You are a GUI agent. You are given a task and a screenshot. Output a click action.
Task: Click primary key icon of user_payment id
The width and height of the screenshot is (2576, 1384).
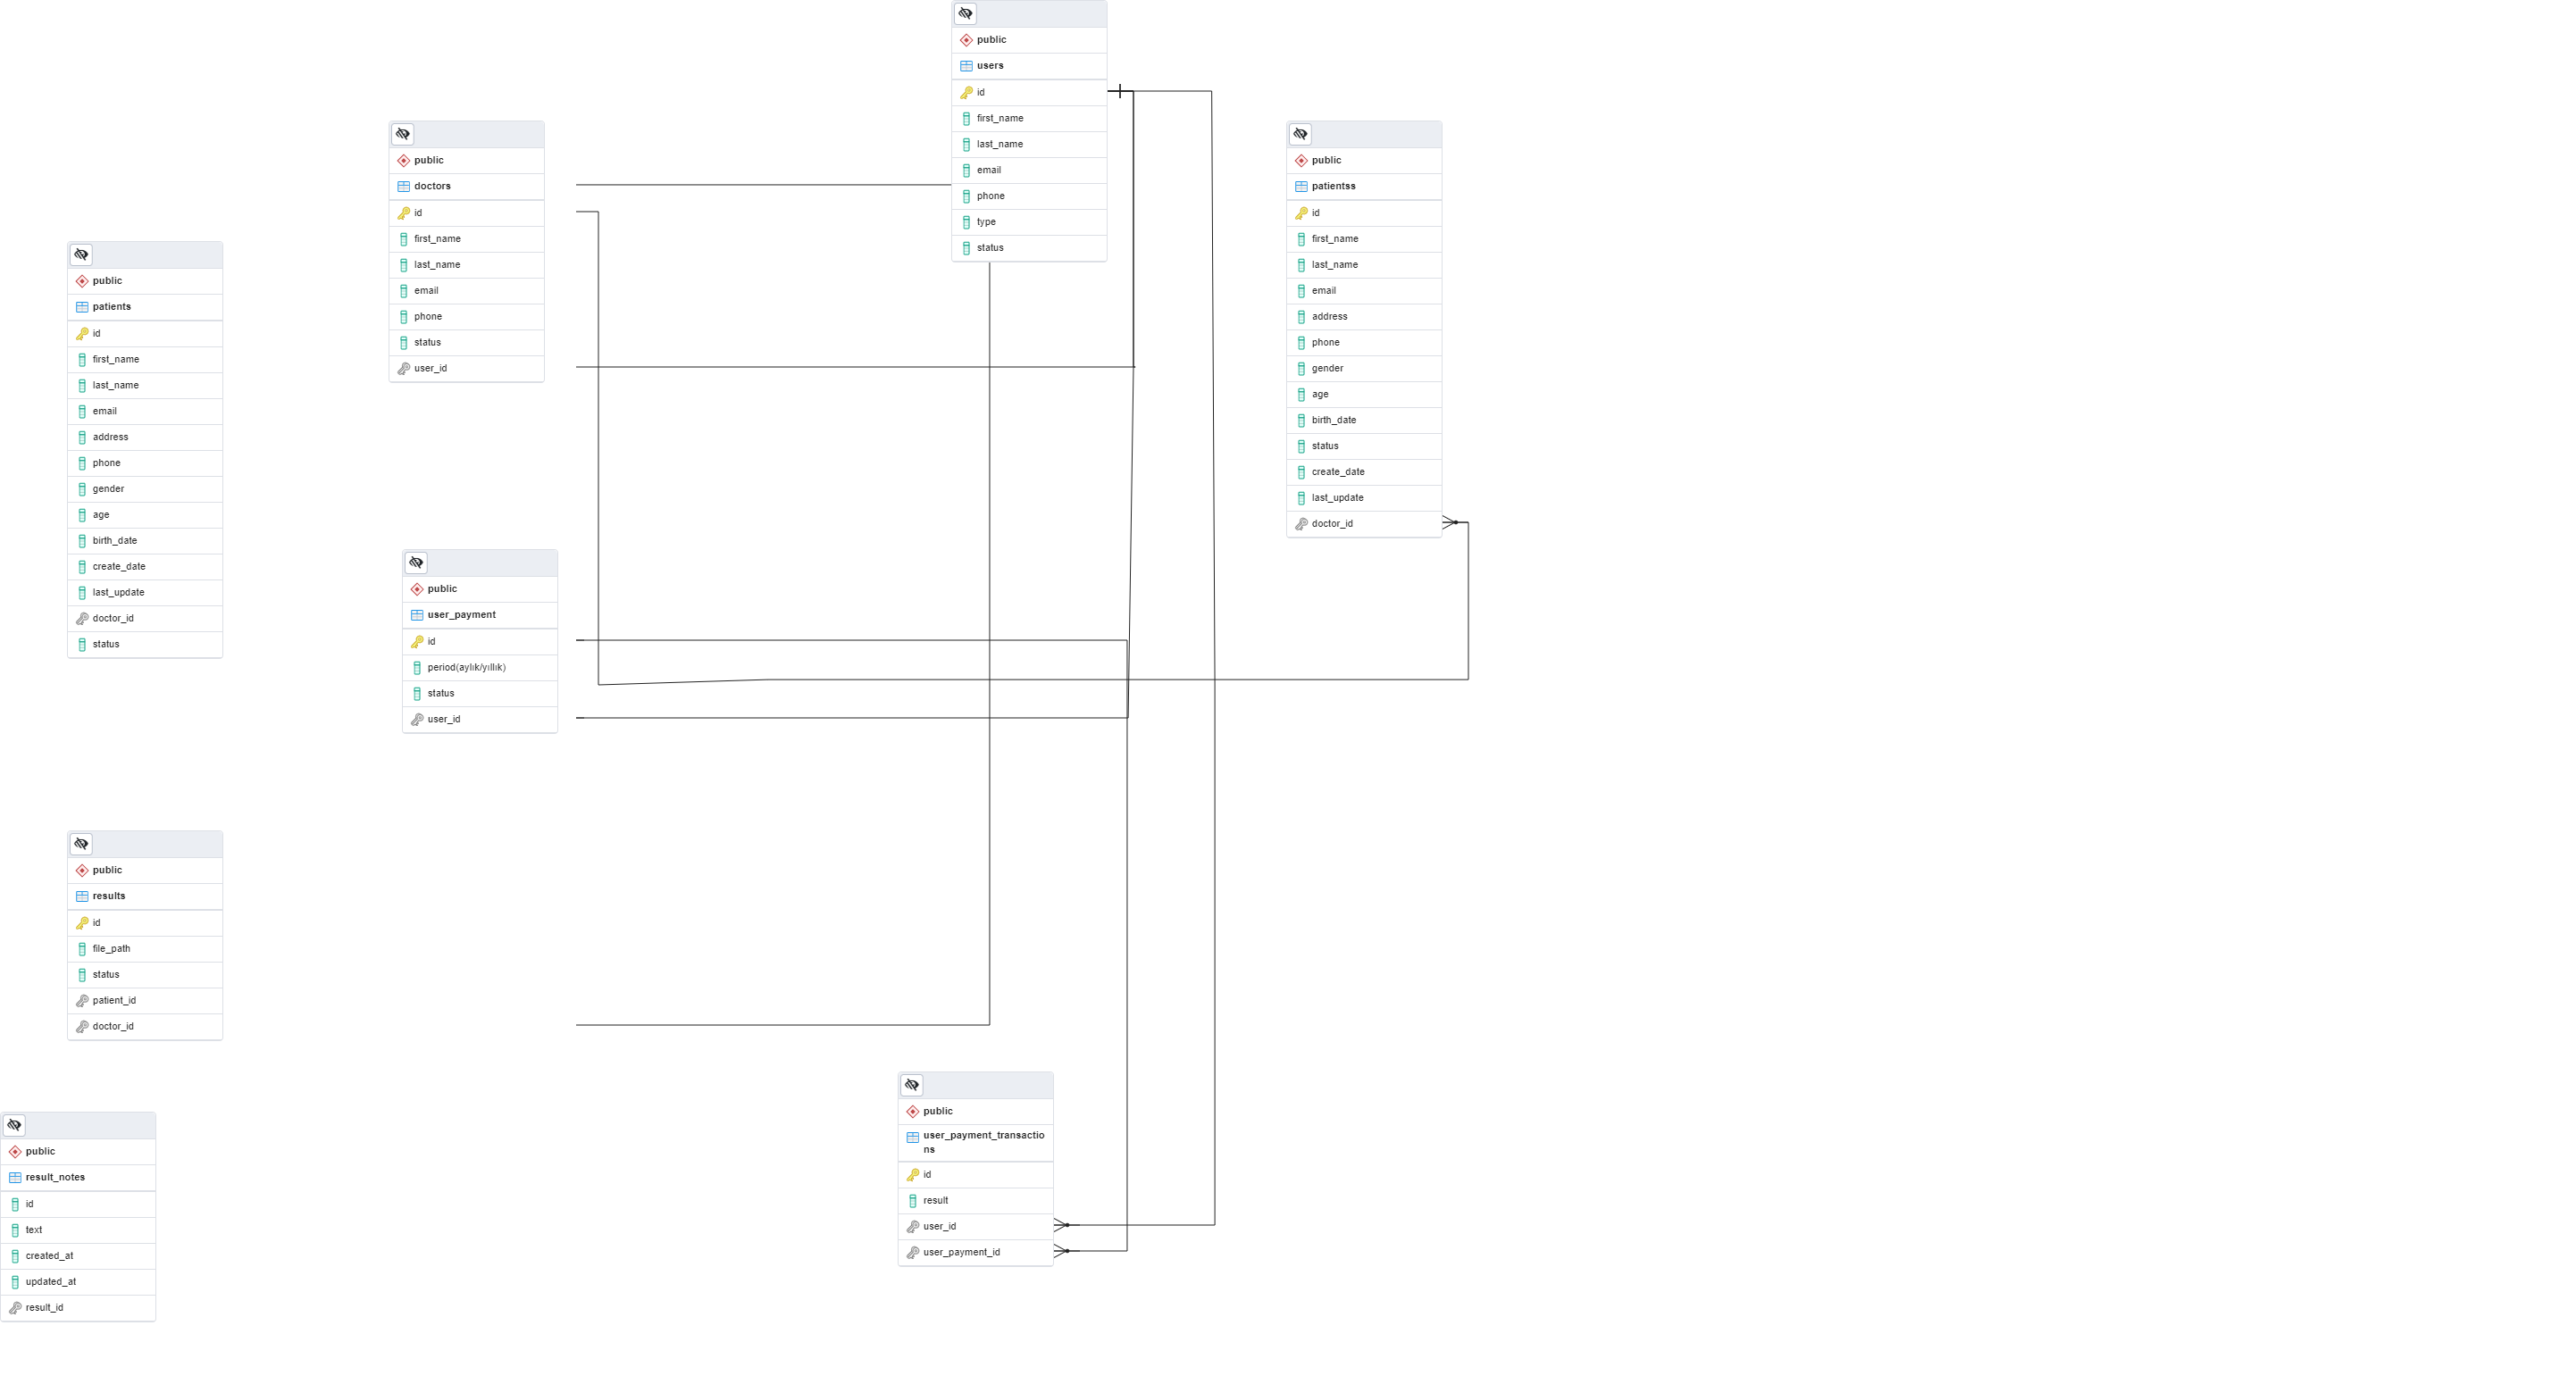coord(417,642)
